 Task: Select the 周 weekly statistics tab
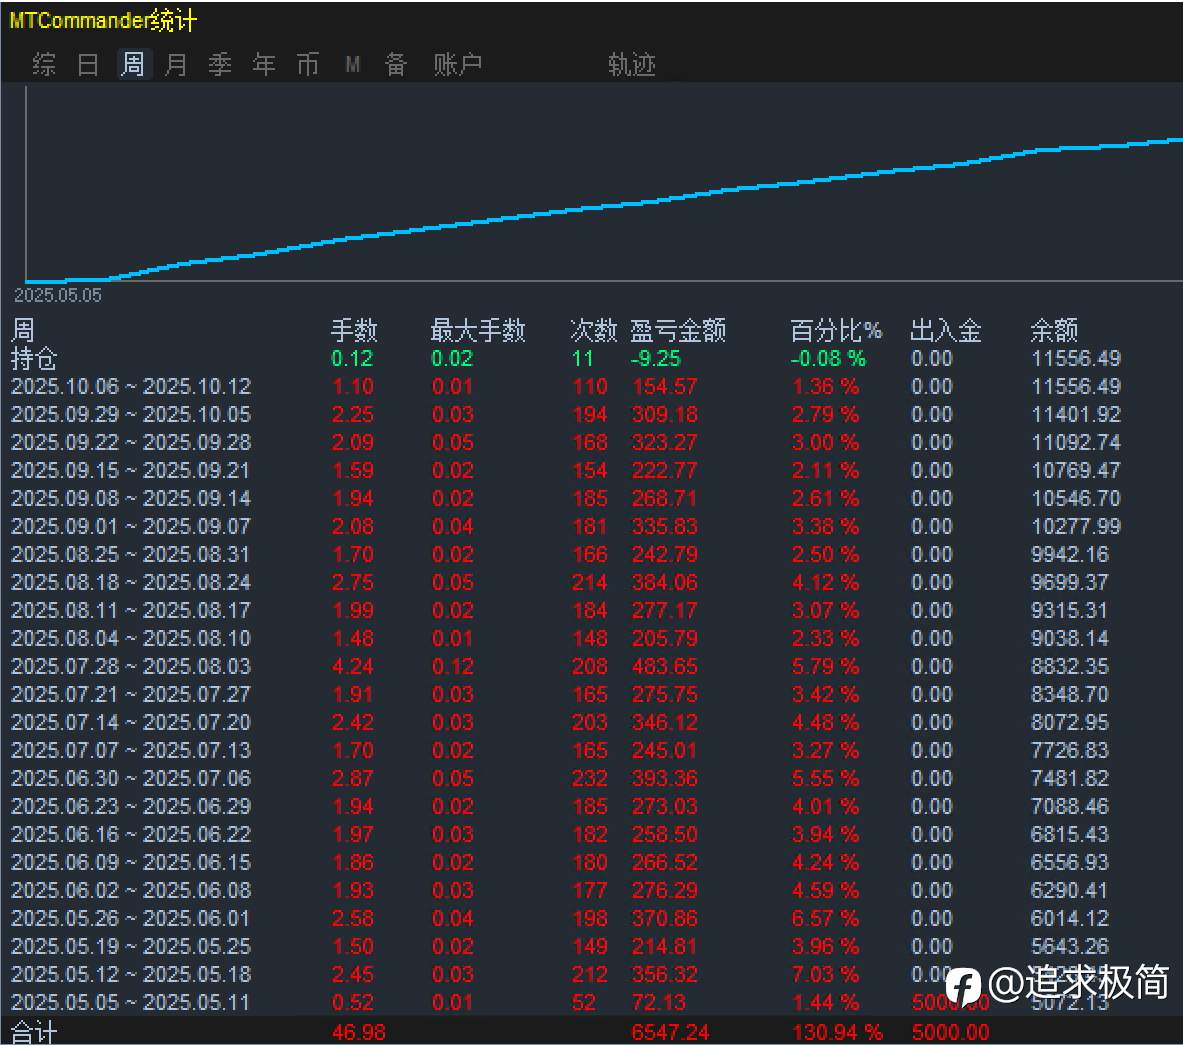tap(132, 65)
